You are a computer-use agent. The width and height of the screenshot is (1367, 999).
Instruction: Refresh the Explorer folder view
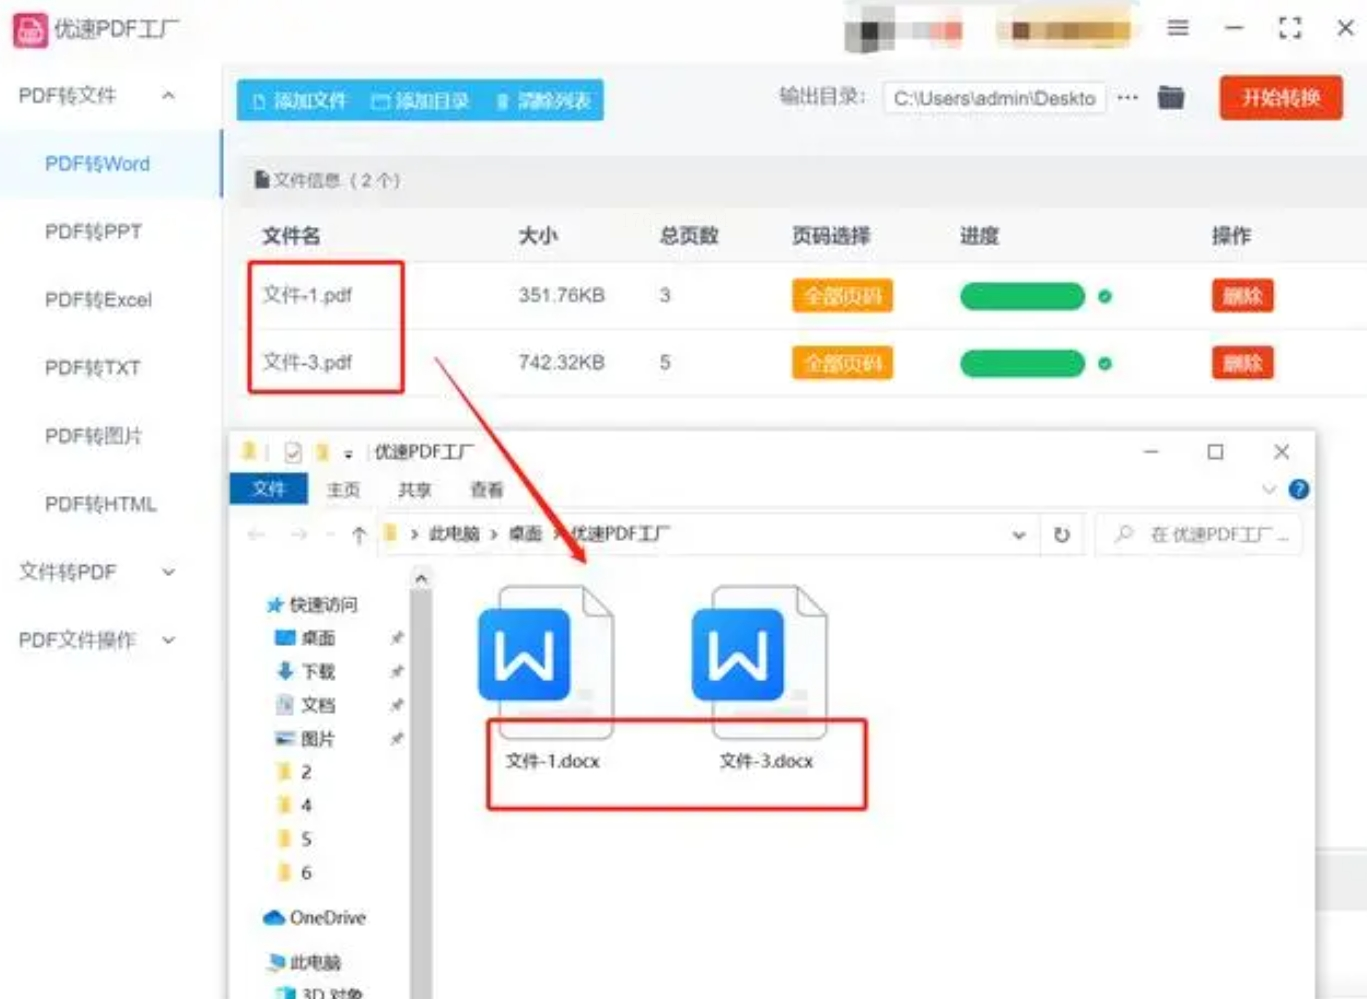coord(1062,535)
